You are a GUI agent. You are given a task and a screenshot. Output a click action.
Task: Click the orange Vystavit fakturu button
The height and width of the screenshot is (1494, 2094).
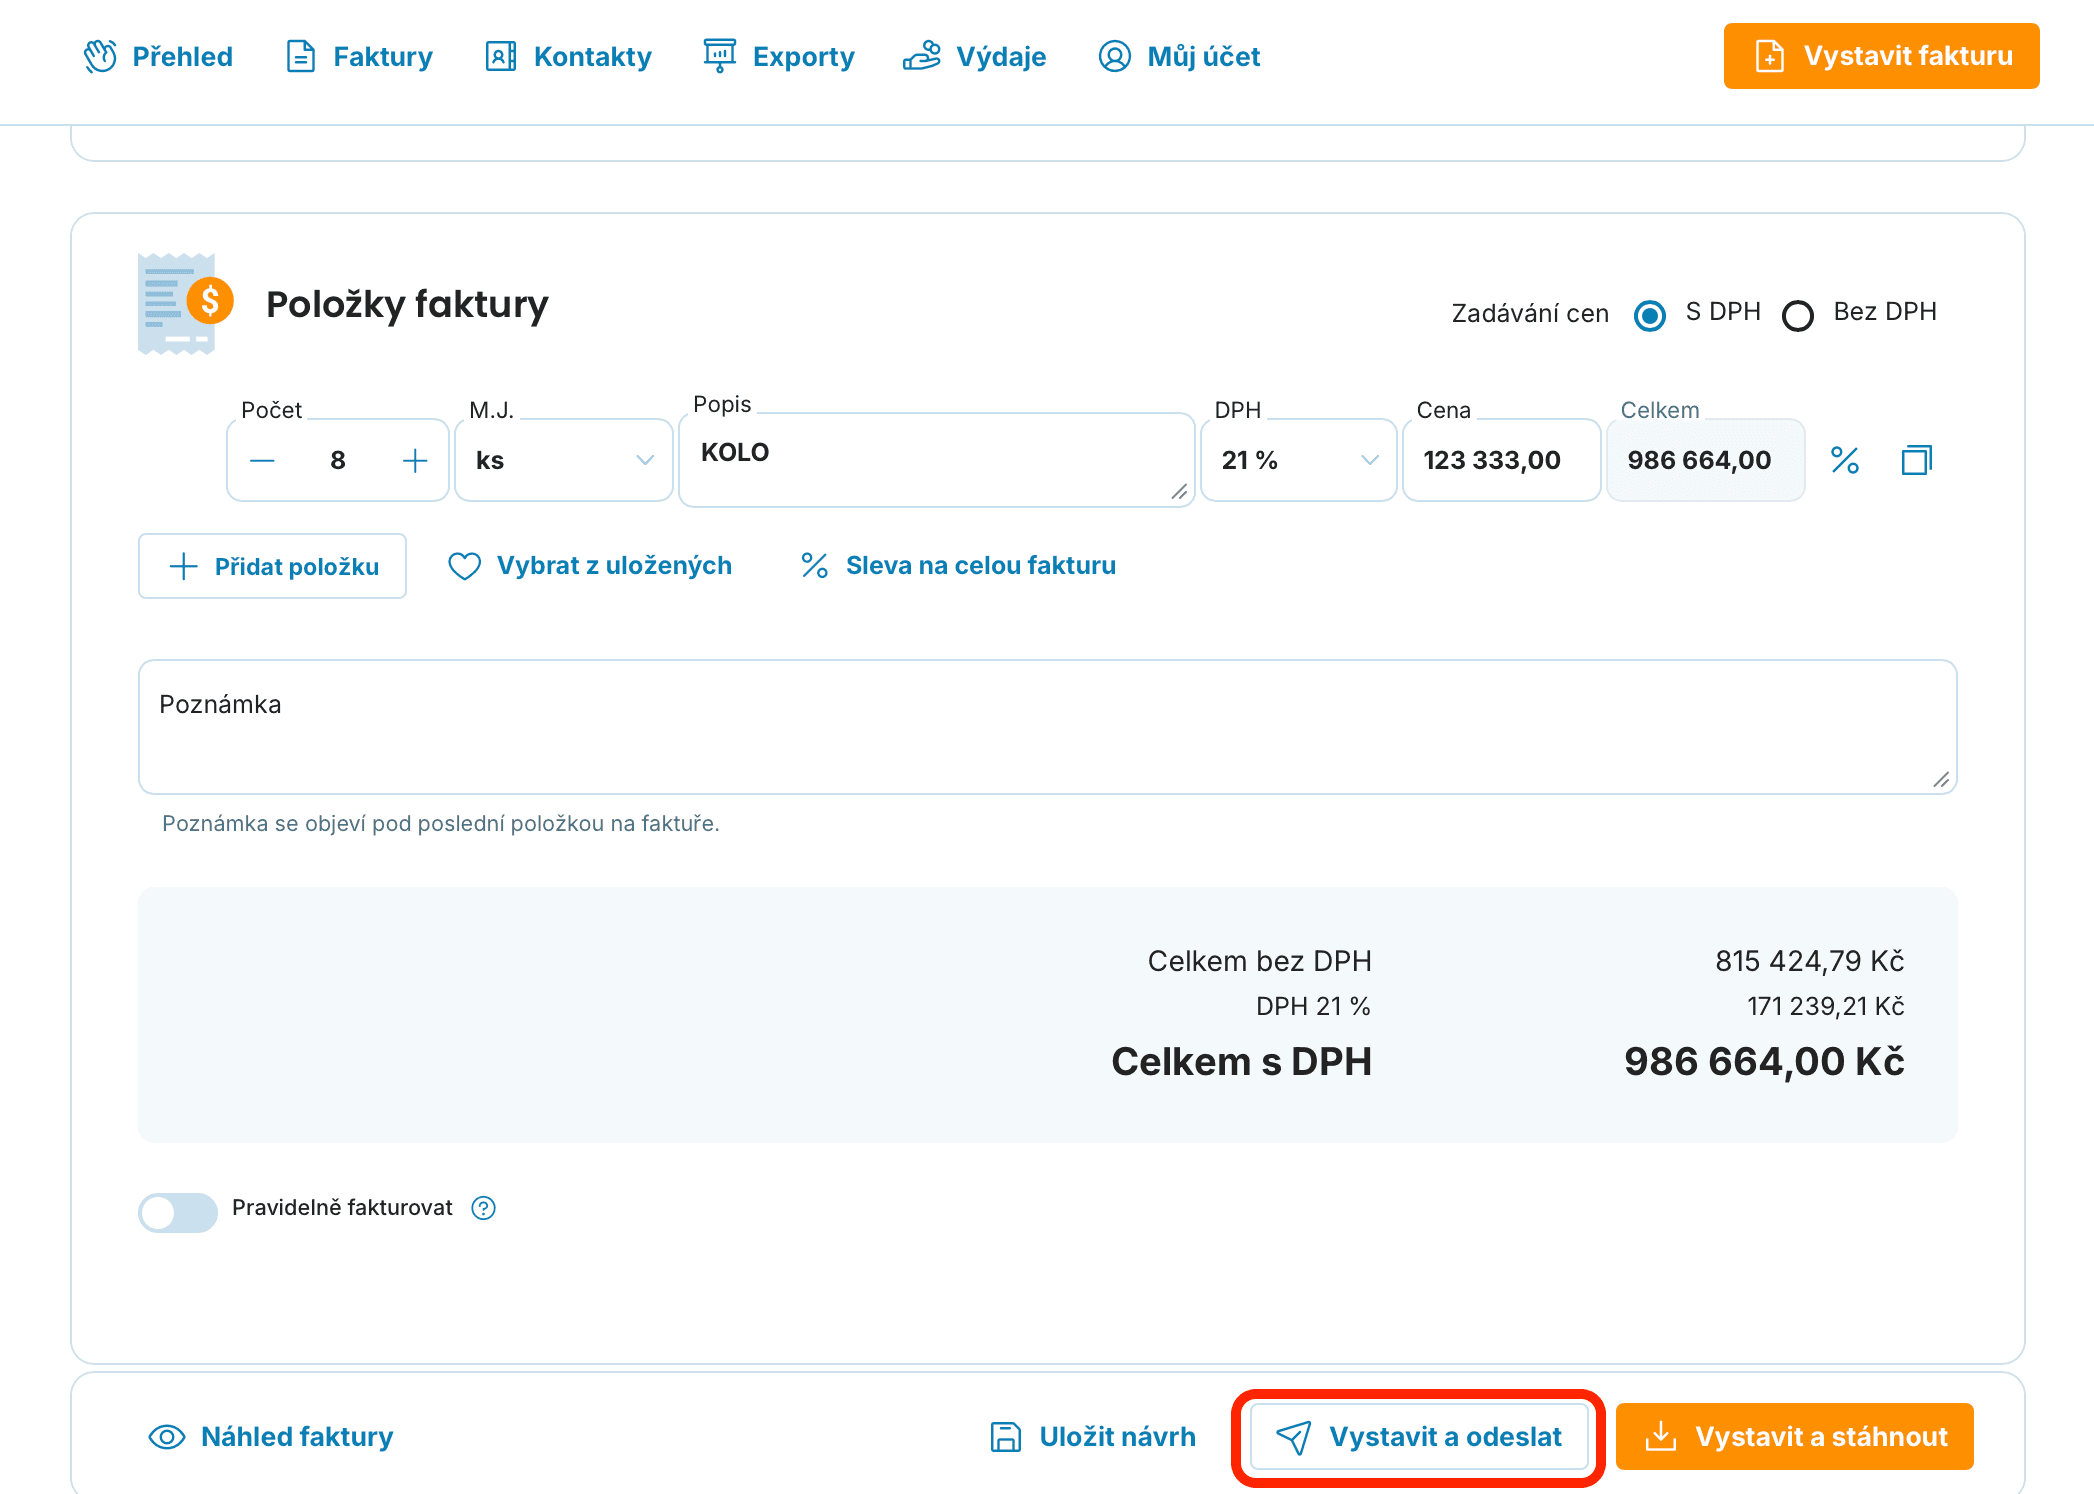(1881, 56)
